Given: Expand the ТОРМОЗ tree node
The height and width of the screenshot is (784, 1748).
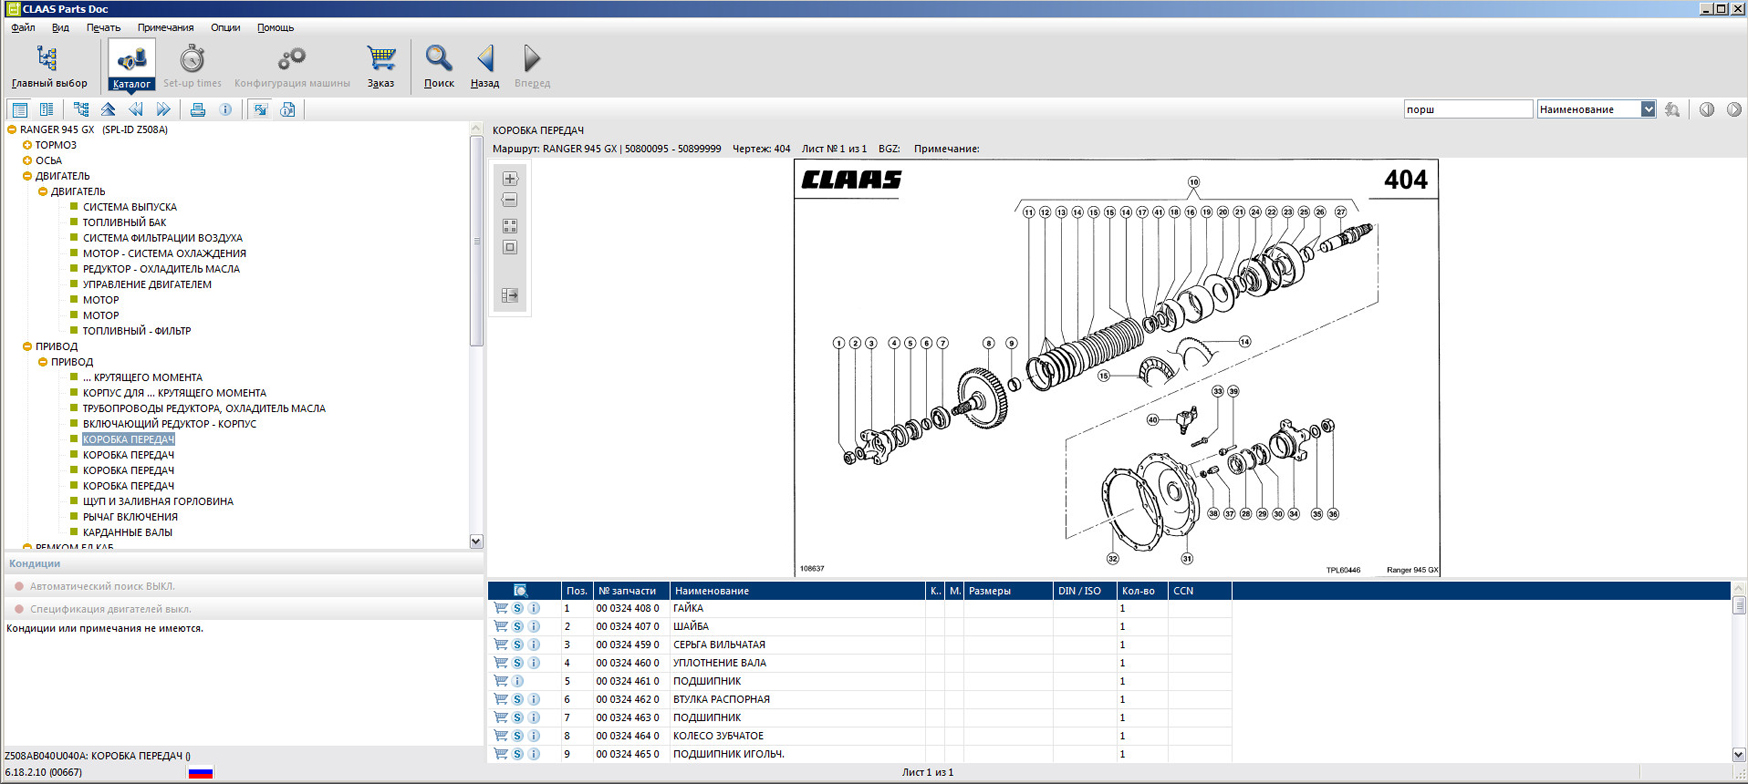Looking at the screenshot, I should point(27,145).
